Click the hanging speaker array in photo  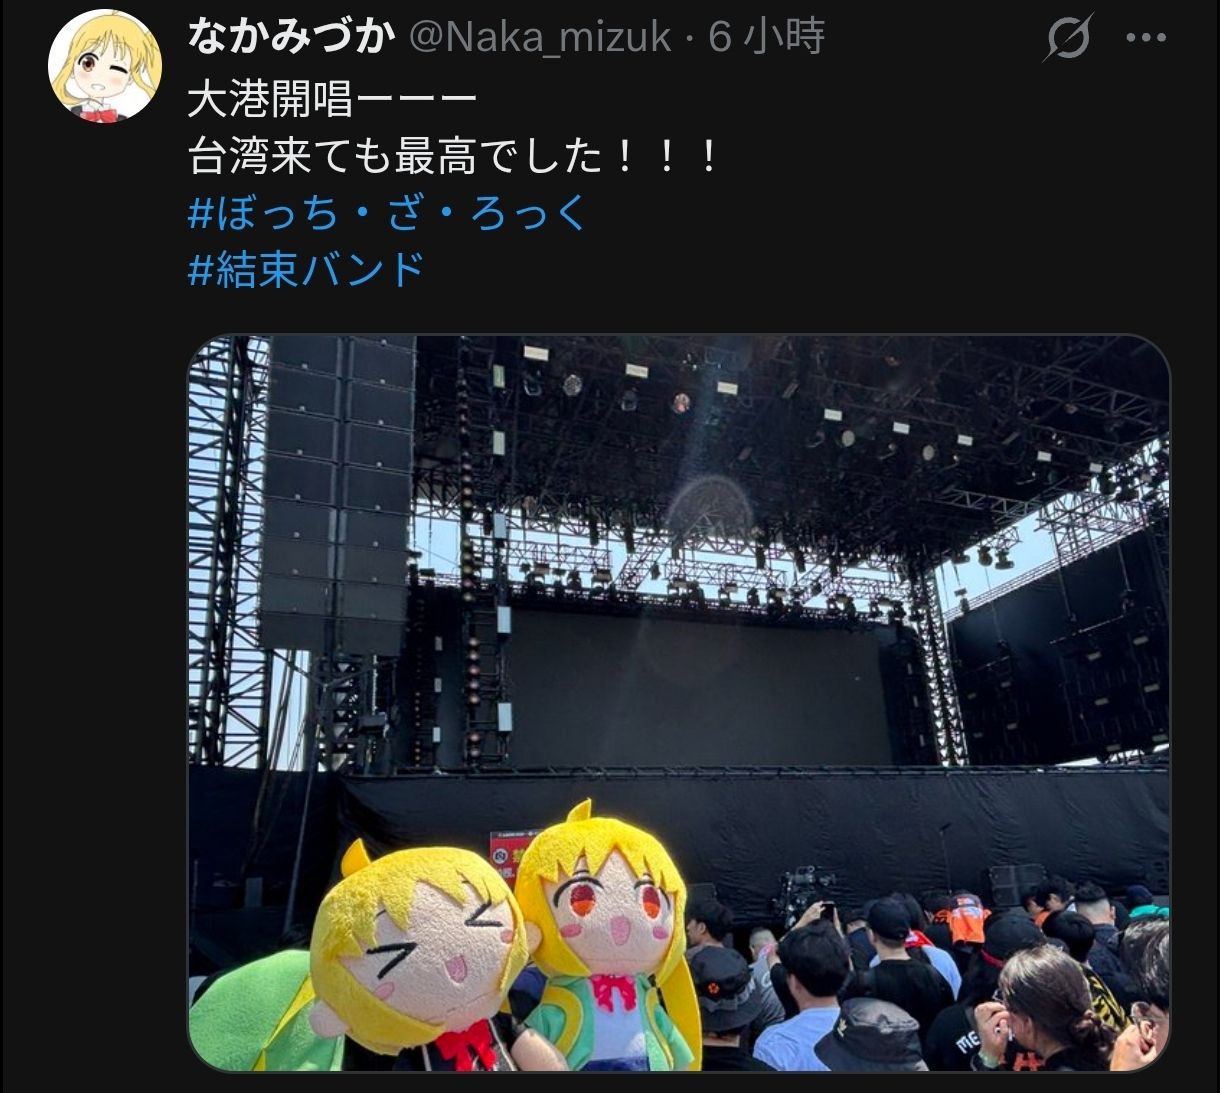tap(336, 493)
